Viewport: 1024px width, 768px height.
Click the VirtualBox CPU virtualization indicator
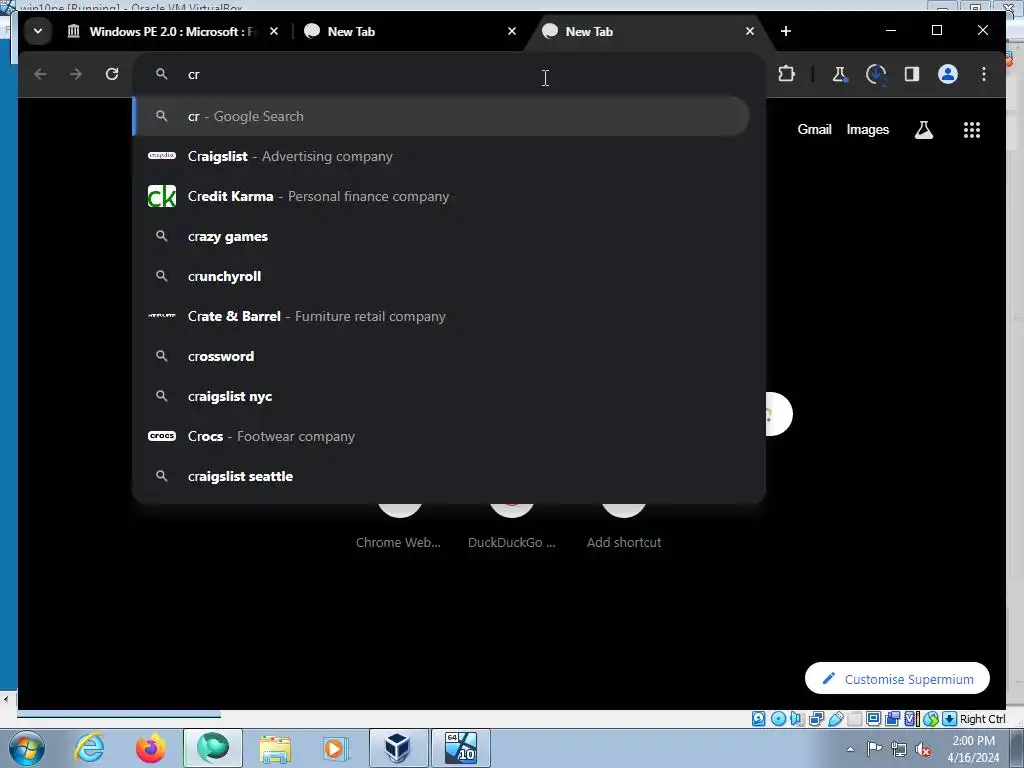(910, 719)
